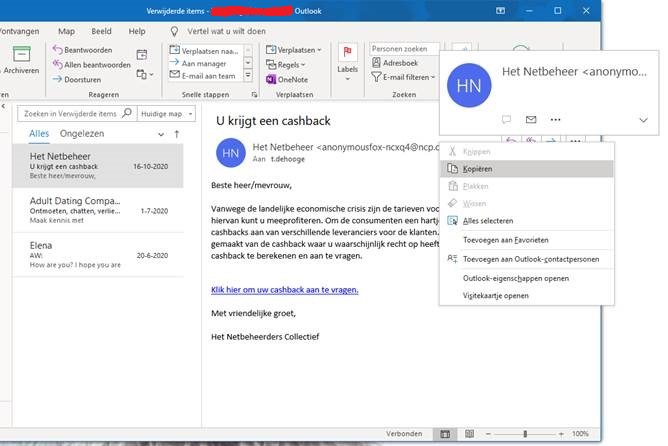Click the link Klik hier om uw cashback

[285, 290]
